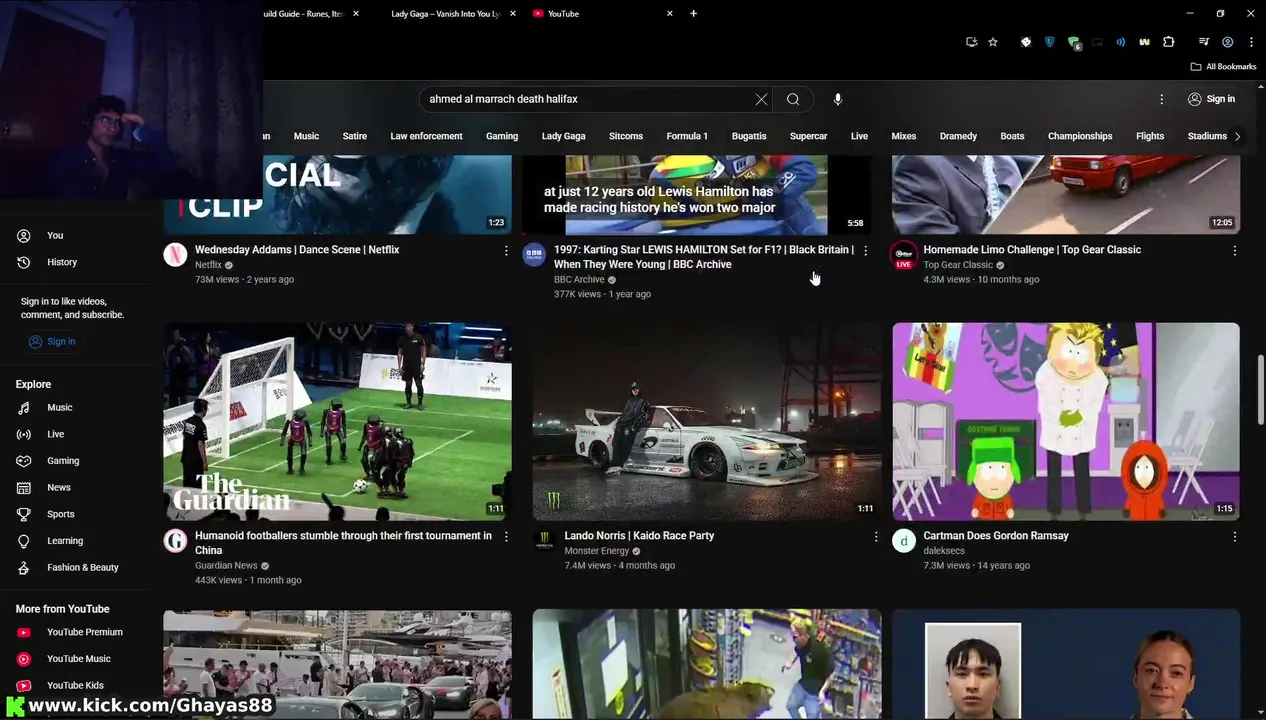The height and width of the screenshot is (720, 1266).
Task: Click the blue shield extension icon
Action: [1049, 42]
